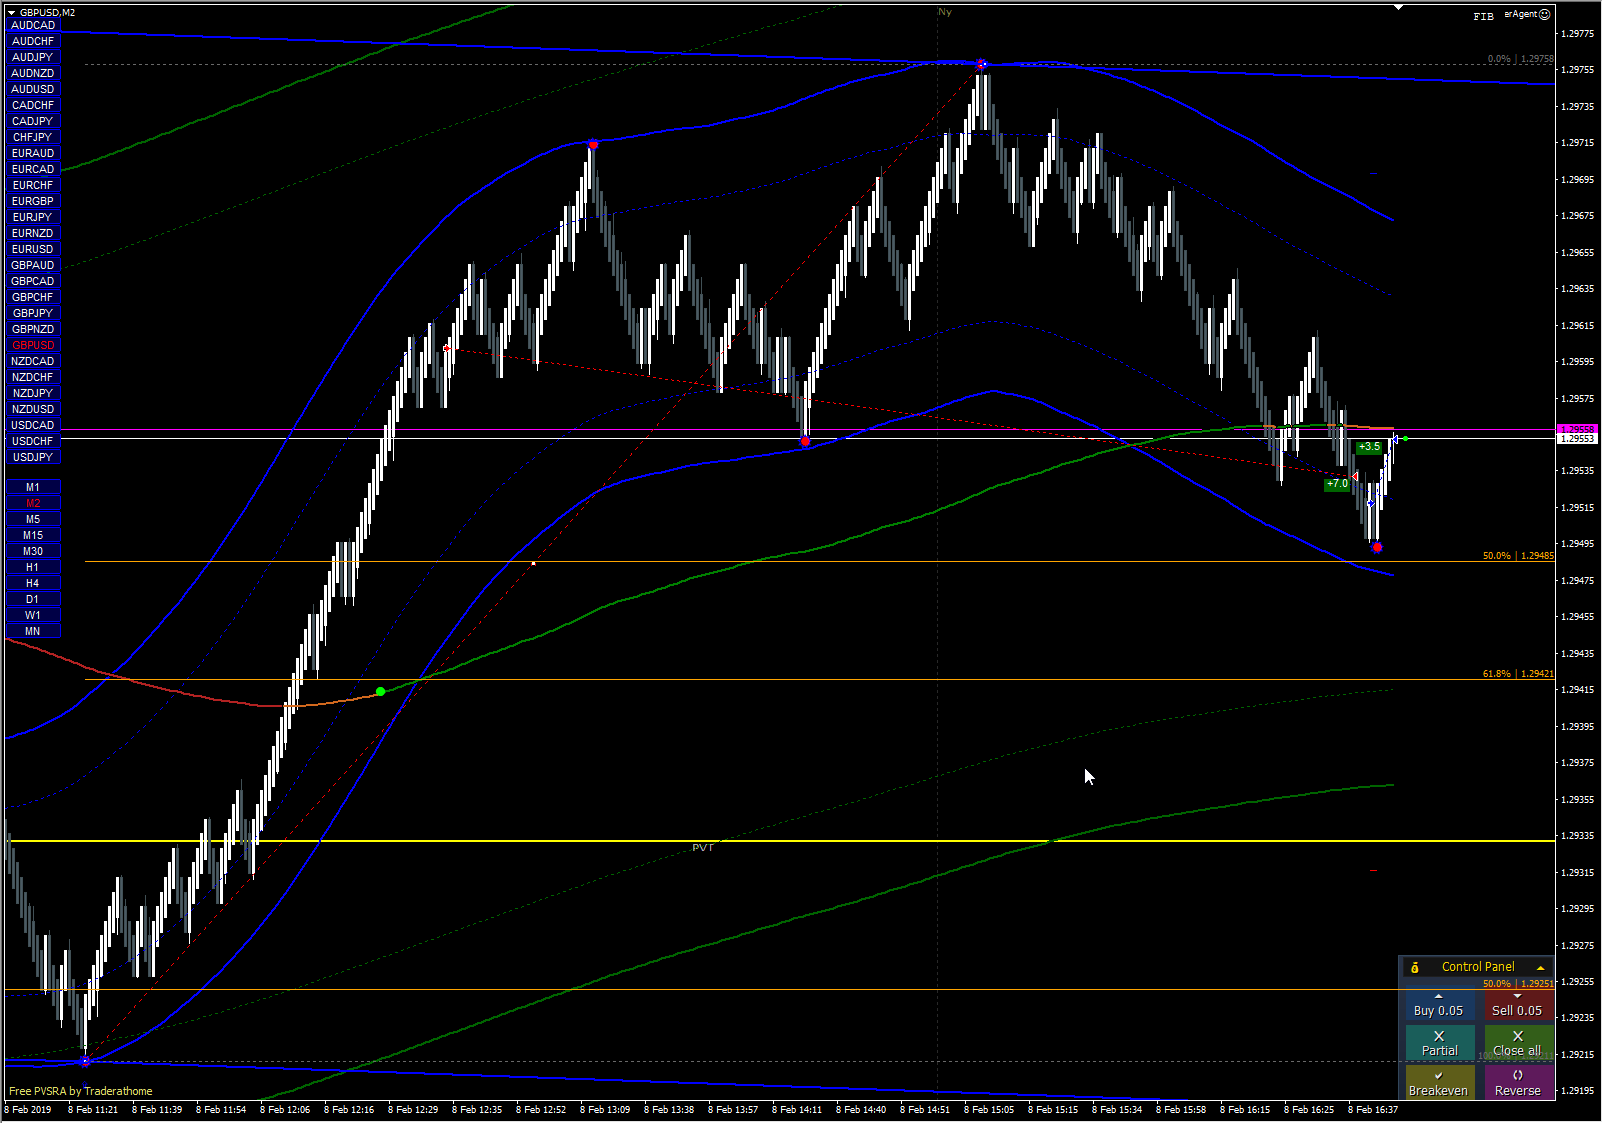Select the EURAUD symbol button
This screenshot has height=1123, width=1603.
tap(33, 153)
